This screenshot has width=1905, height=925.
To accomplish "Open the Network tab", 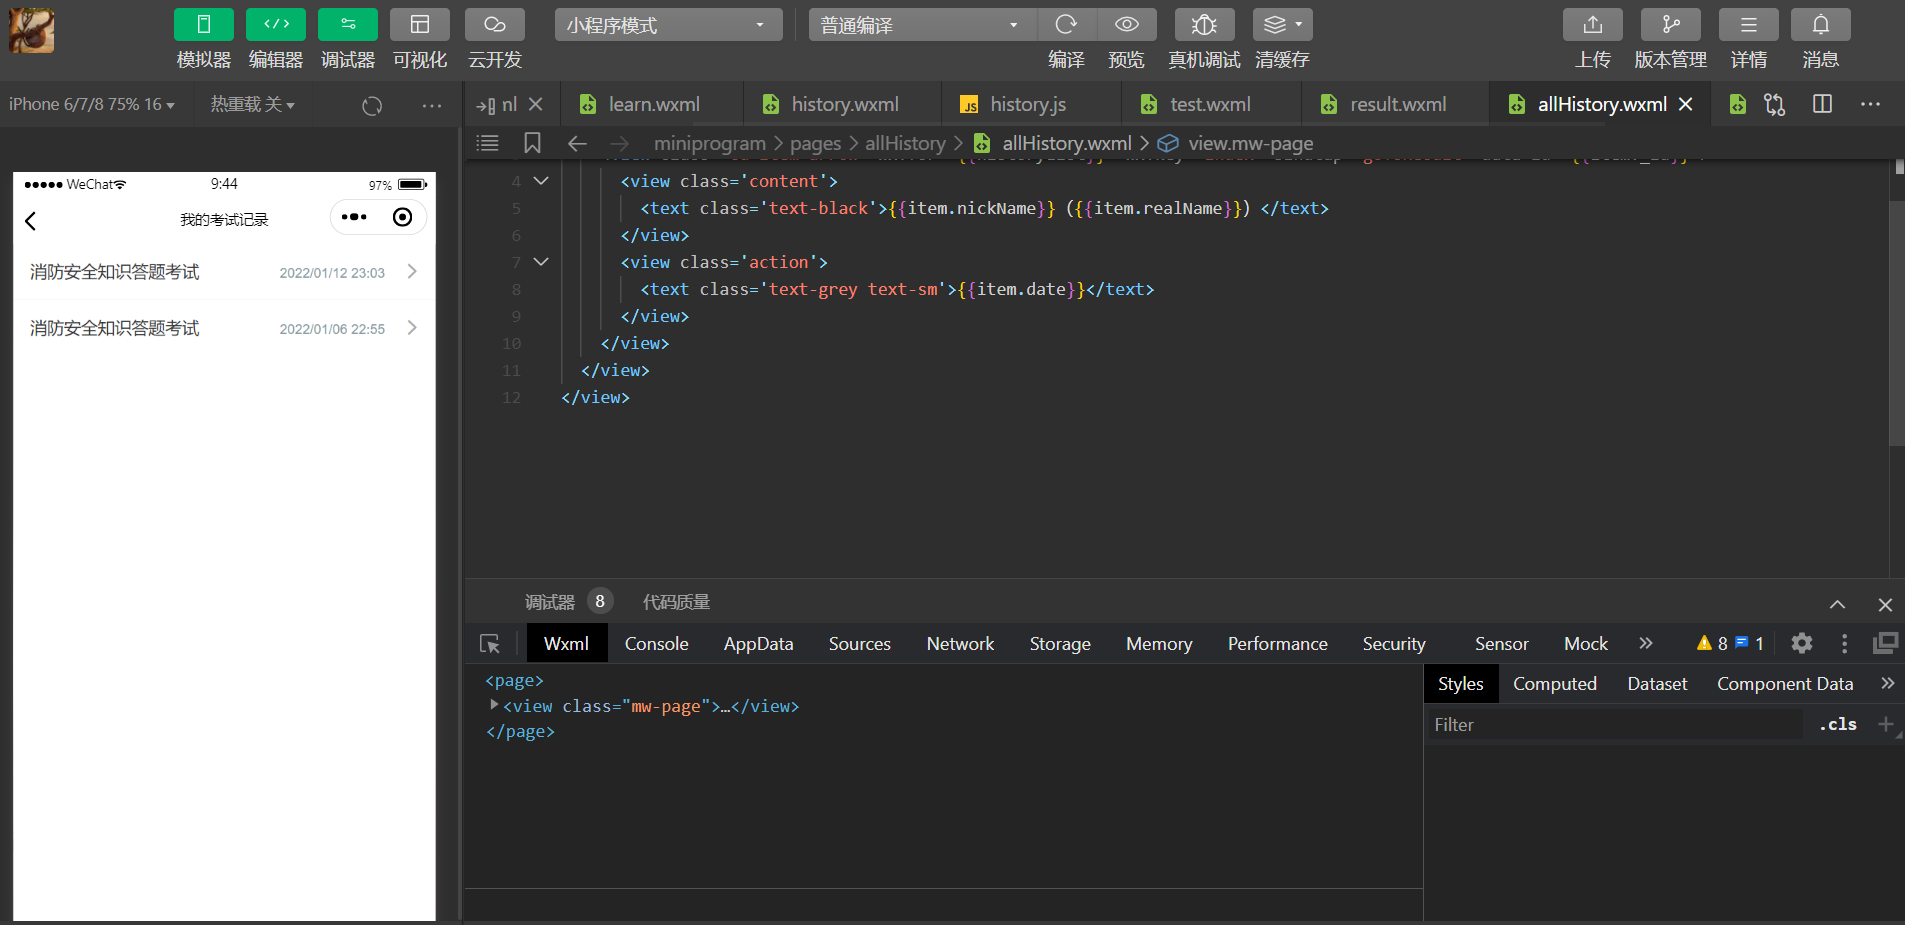I will (960, 644).
